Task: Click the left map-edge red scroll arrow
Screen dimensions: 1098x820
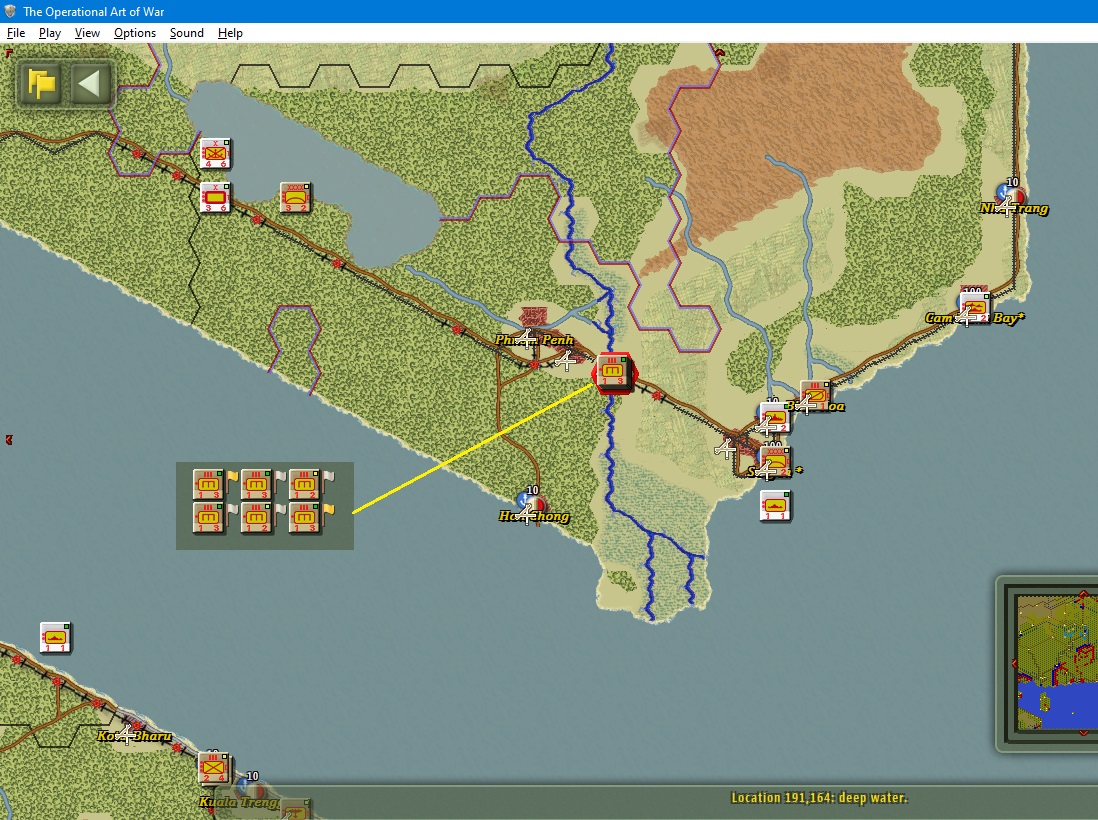Action: [x=8, y=440]
